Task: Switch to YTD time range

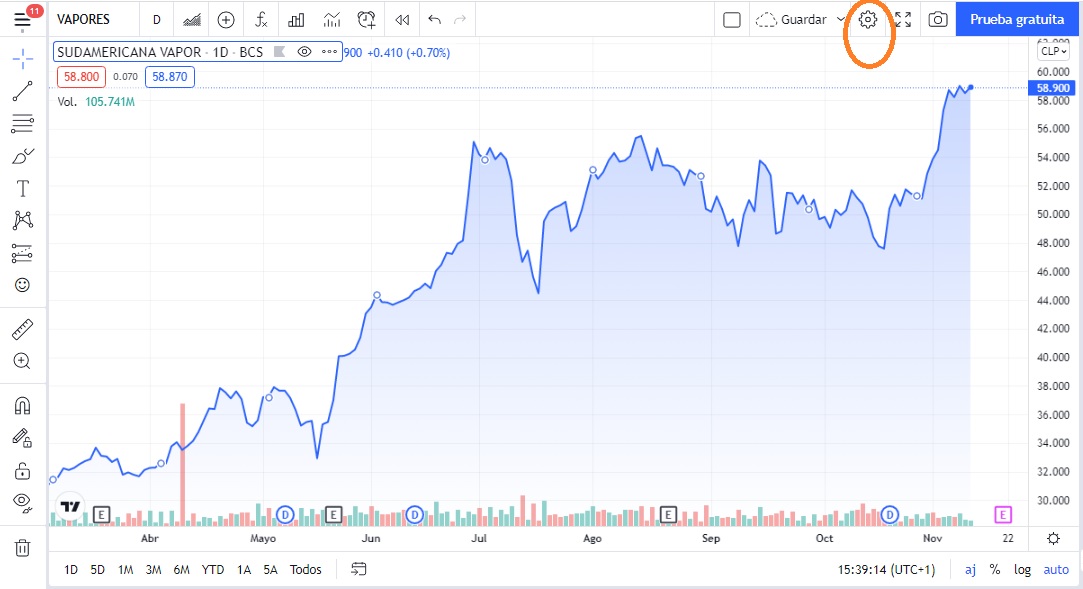Action: (213, 569)
